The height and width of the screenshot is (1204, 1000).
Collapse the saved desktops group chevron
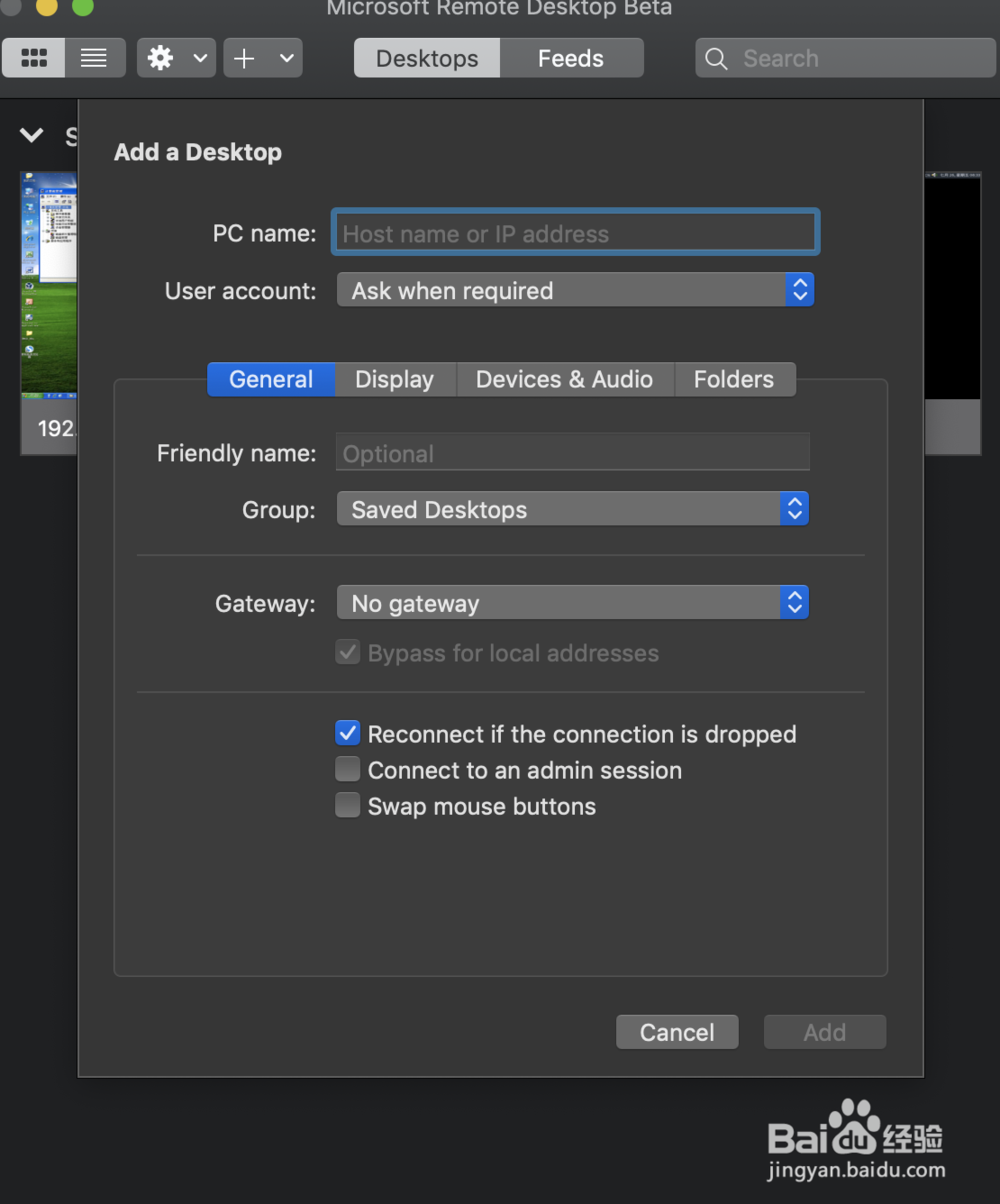point(32,135)
